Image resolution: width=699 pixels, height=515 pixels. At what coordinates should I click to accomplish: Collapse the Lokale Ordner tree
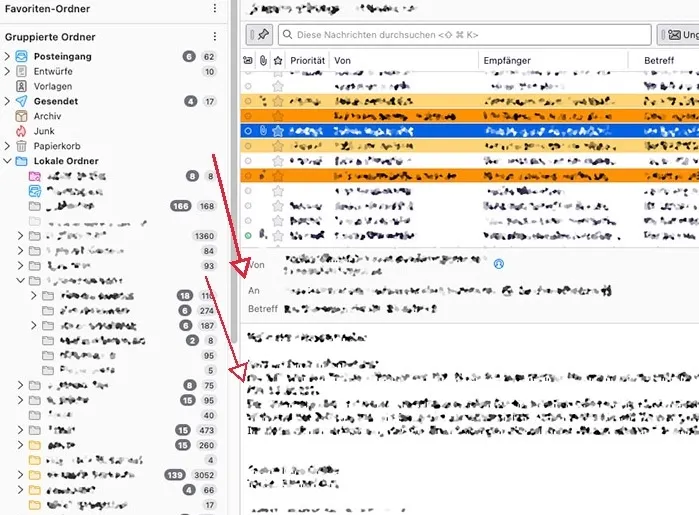pos(7,161)
